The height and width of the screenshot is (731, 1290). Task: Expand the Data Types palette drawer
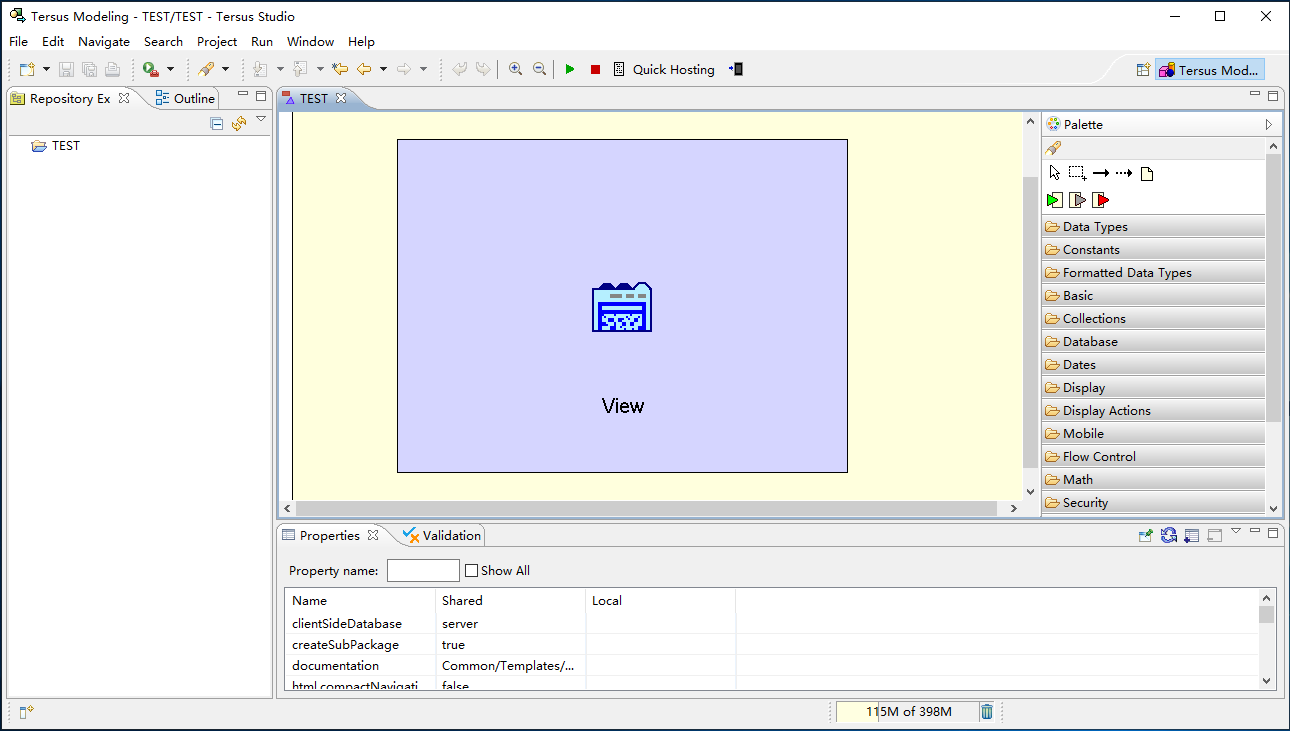(x=1153, y=227)
